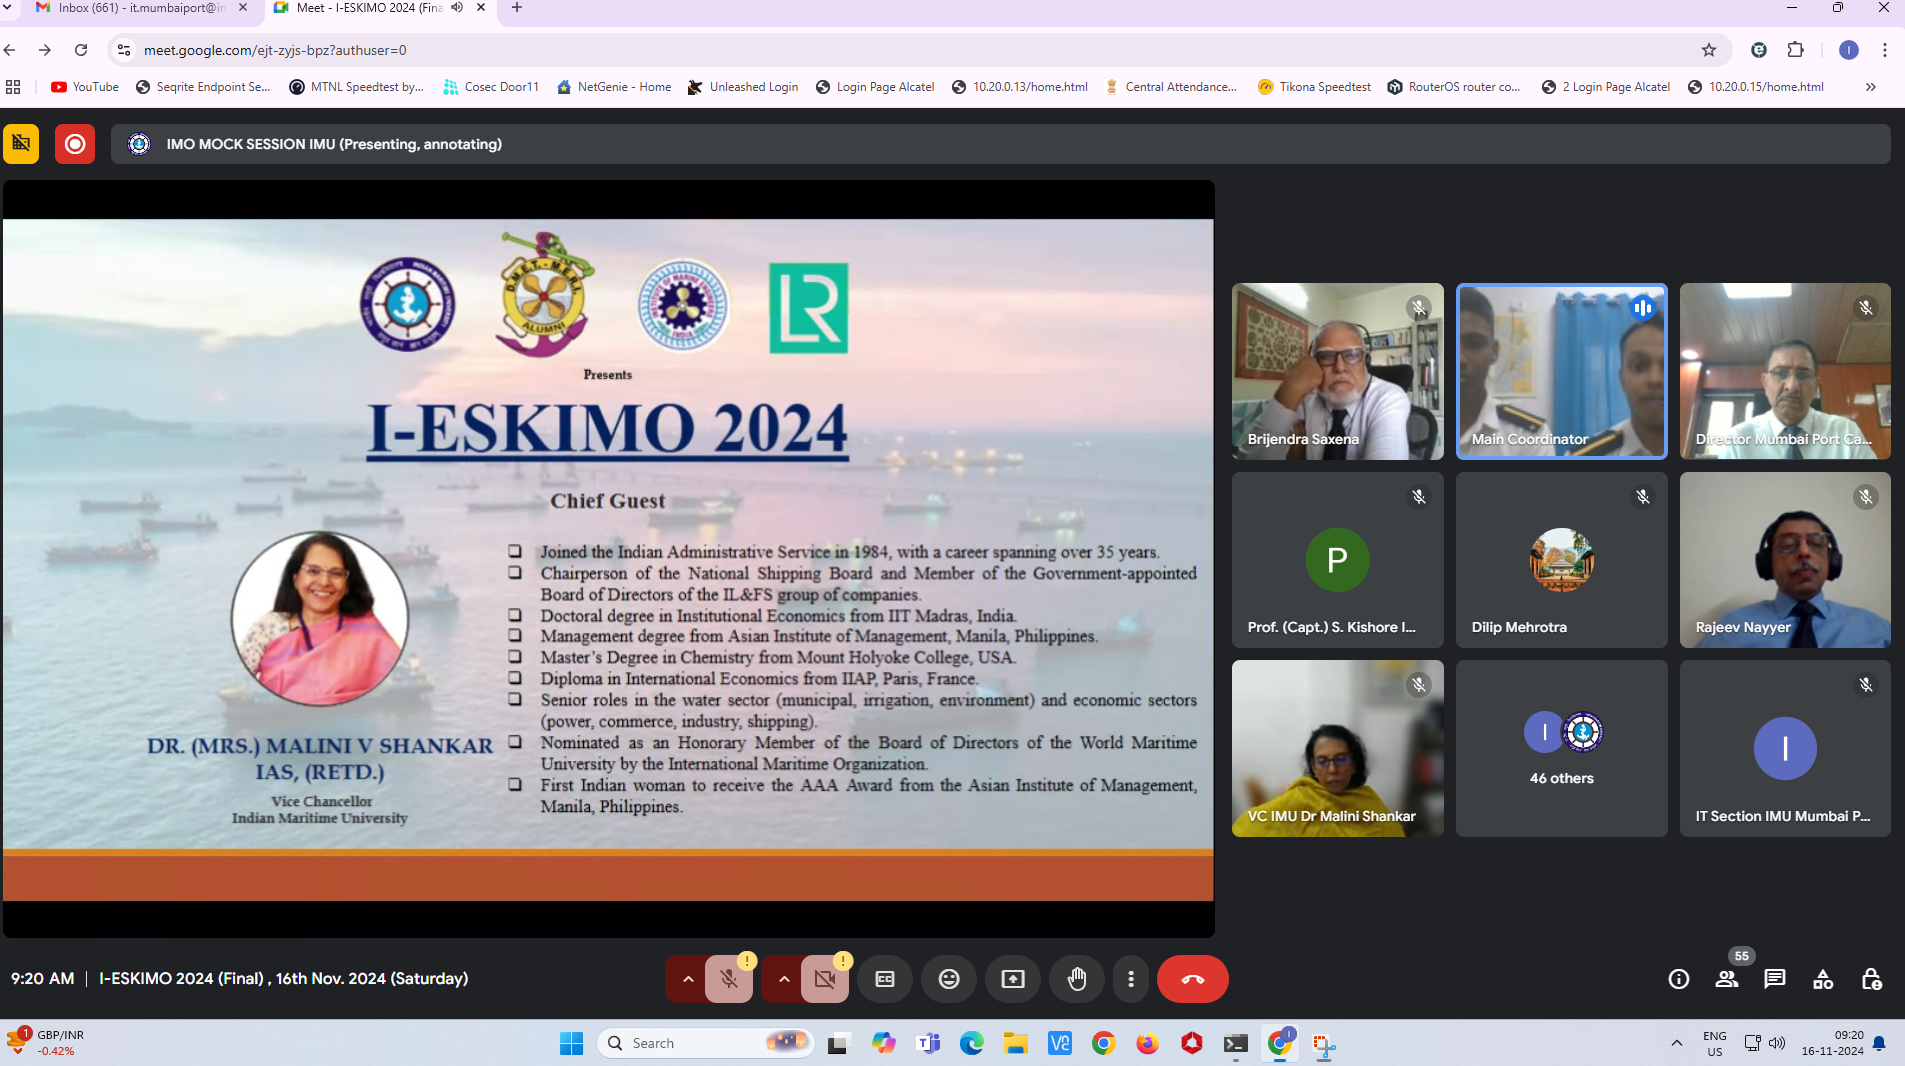Screen dimensions: 1905x1066
Task: Click the address bar URL
Action: click(275, 50)
